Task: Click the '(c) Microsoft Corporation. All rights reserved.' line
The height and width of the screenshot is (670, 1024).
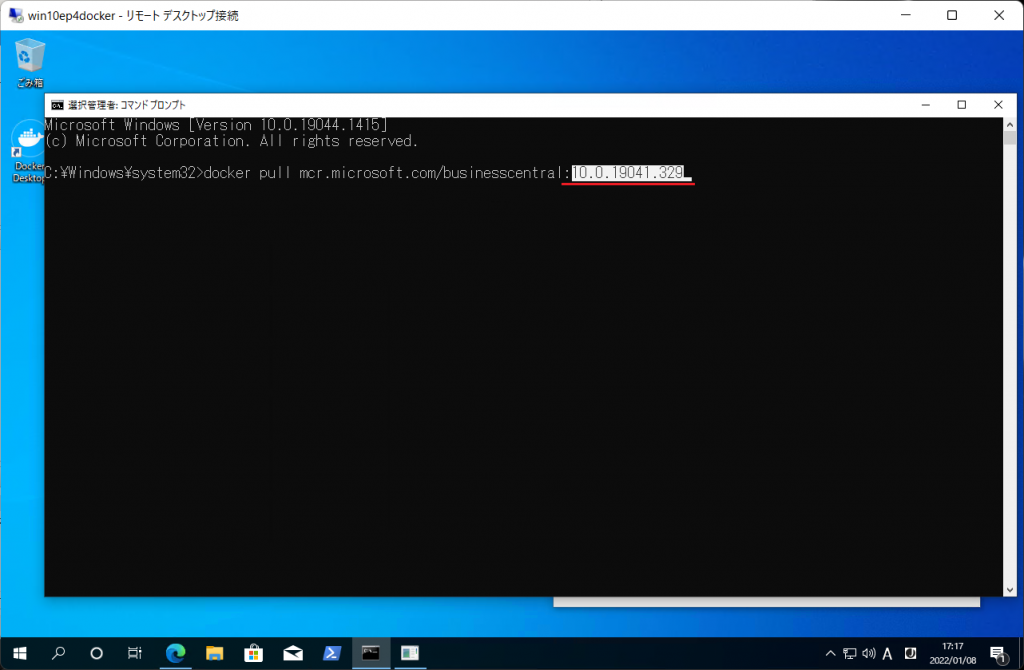Action: (x=231, y=141)
